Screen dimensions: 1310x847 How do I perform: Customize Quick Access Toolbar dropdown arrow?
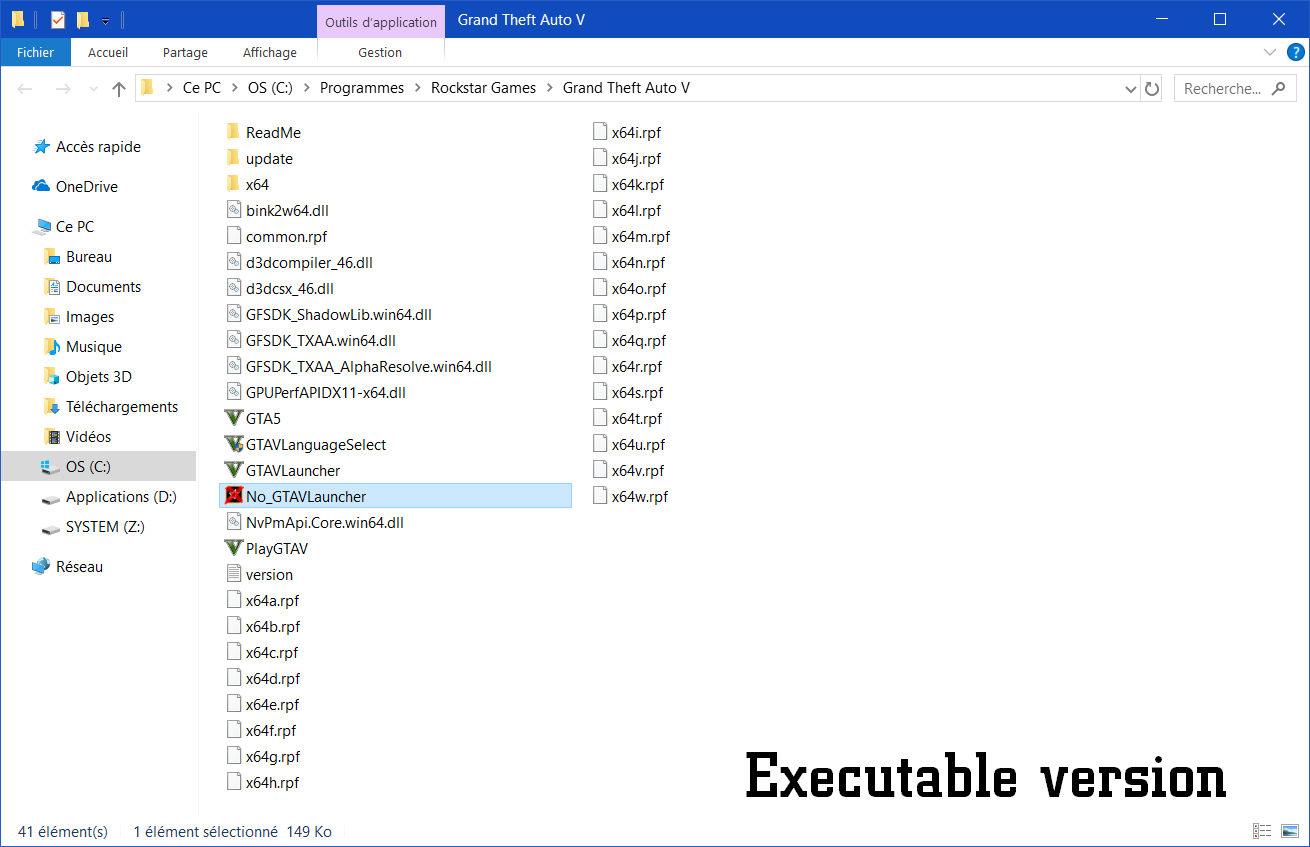(x=105, y=20)
